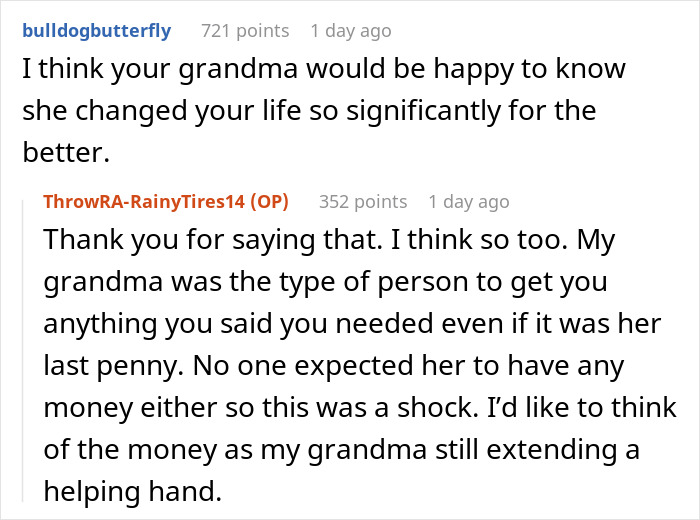Open the OP reply's '1 day ago' timestamp
This screenshot has width=700, height=520.
(x=469, y=202)
